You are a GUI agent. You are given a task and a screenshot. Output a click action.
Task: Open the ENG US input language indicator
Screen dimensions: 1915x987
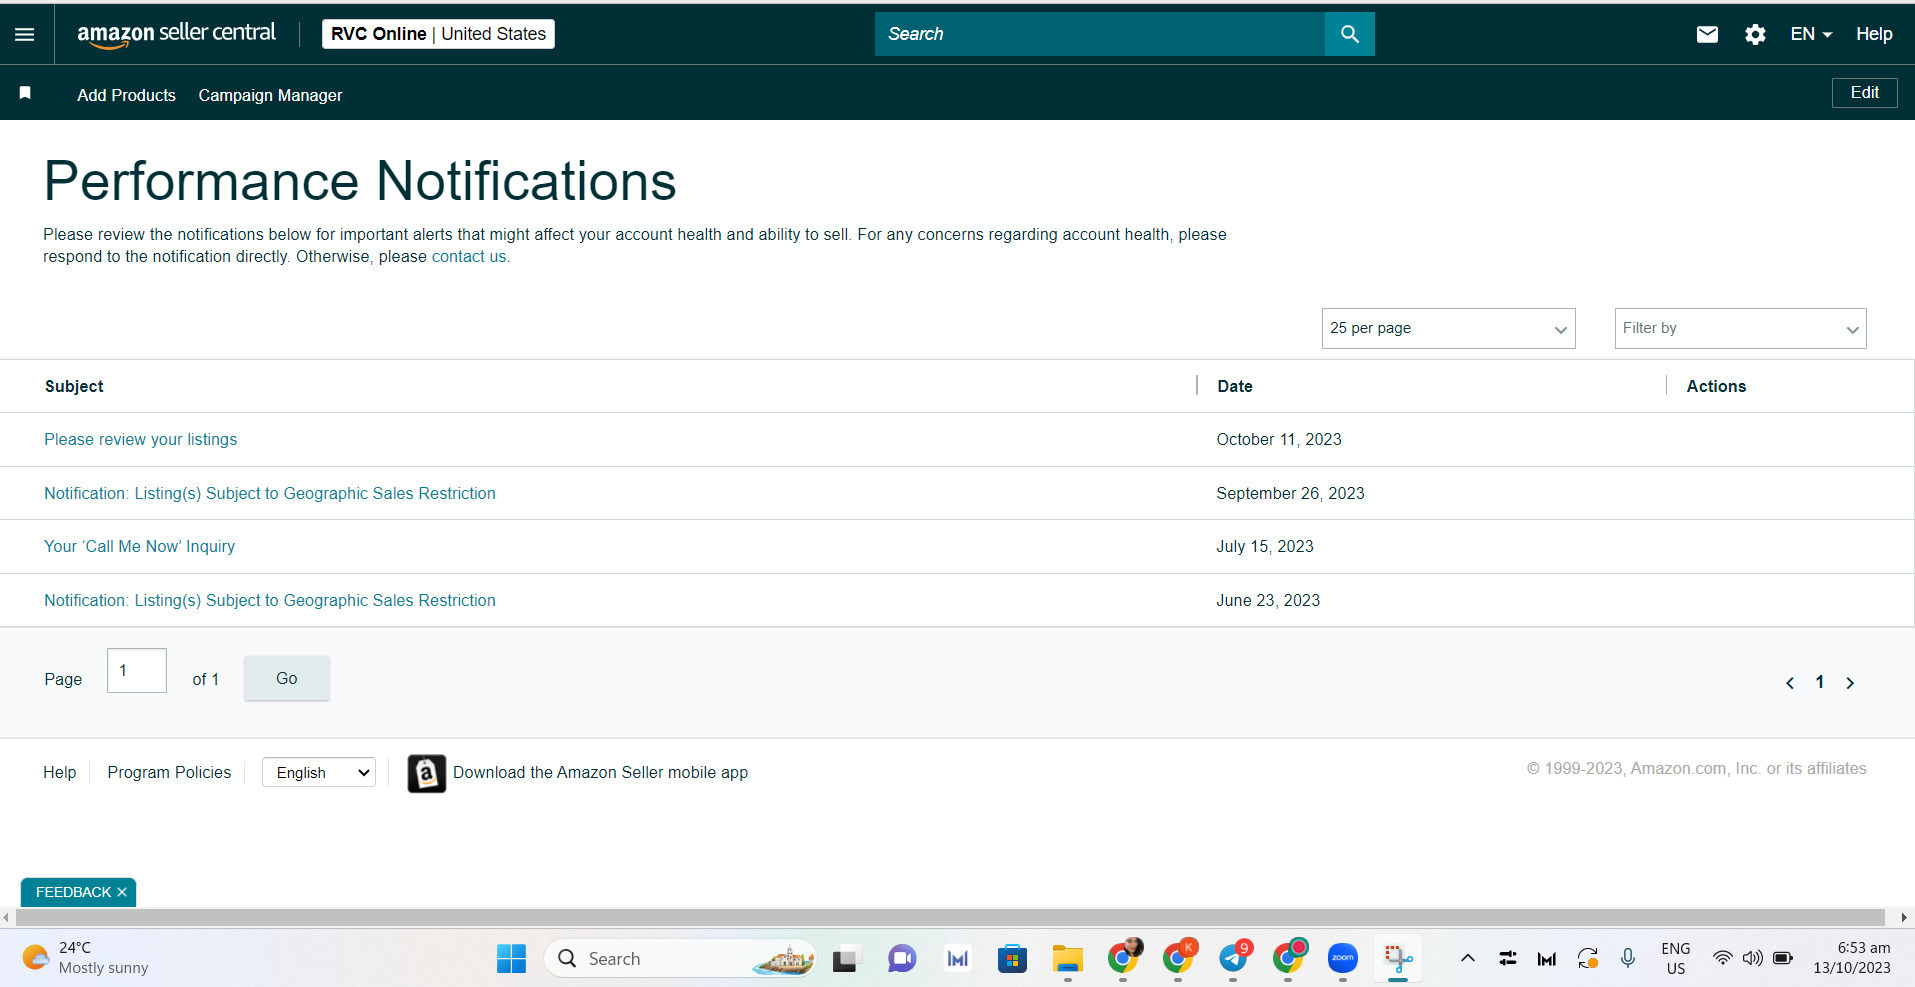click(x=1676, y=958)
